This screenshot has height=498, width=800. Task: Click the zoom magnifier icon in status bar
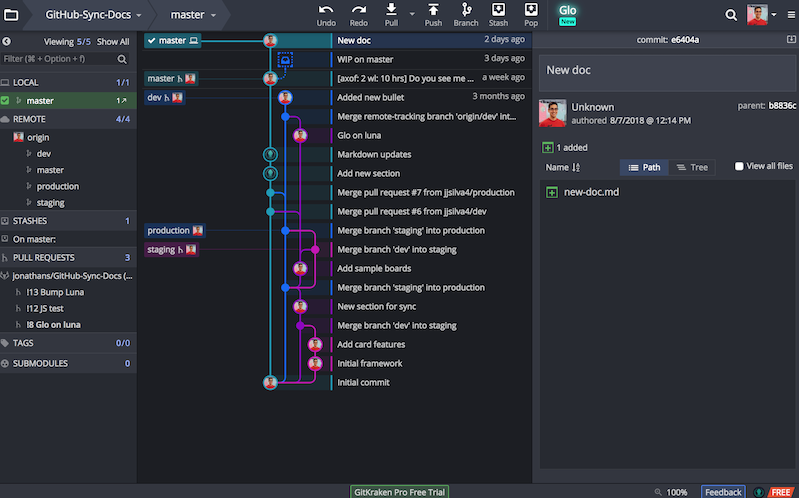pos(658,492)
